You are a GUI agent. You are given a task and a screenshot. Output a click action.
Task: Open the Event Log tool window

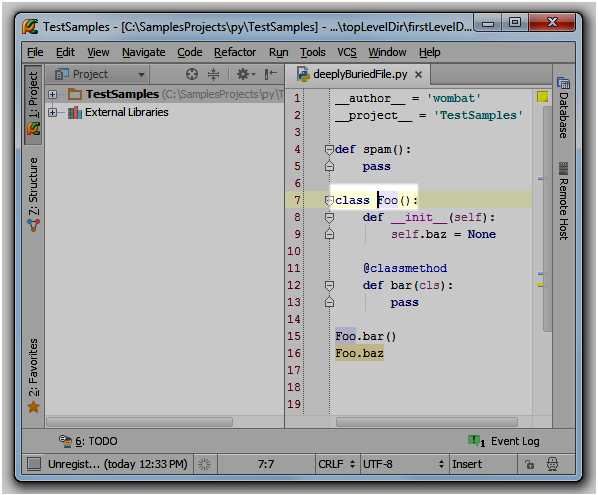pos(503,441)
